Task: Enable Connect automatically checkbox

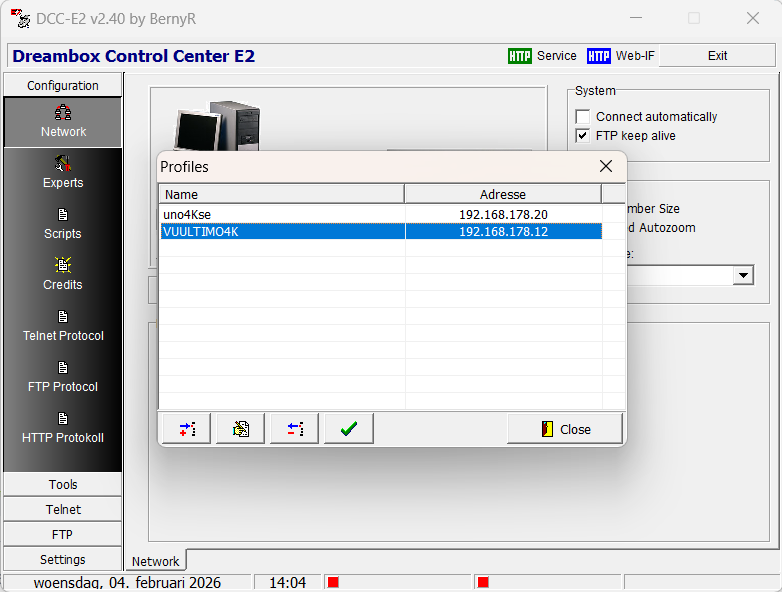Action: click(x=583, y=117)
